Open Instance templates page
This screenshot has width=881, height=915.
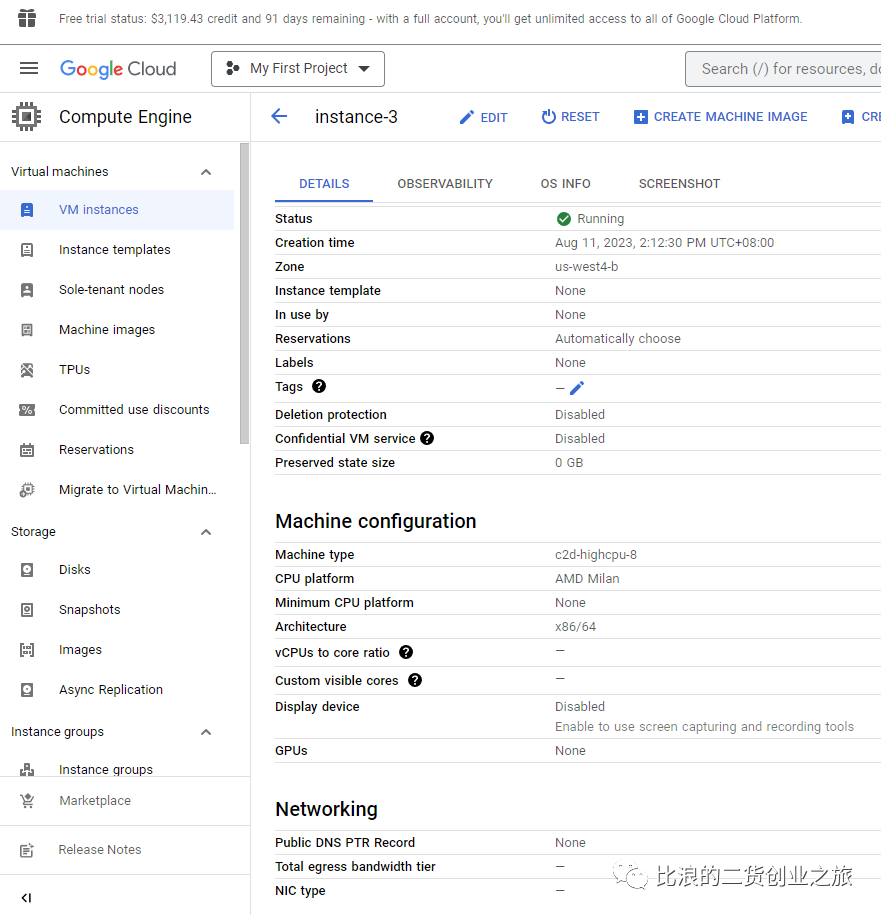pos(114,250)
